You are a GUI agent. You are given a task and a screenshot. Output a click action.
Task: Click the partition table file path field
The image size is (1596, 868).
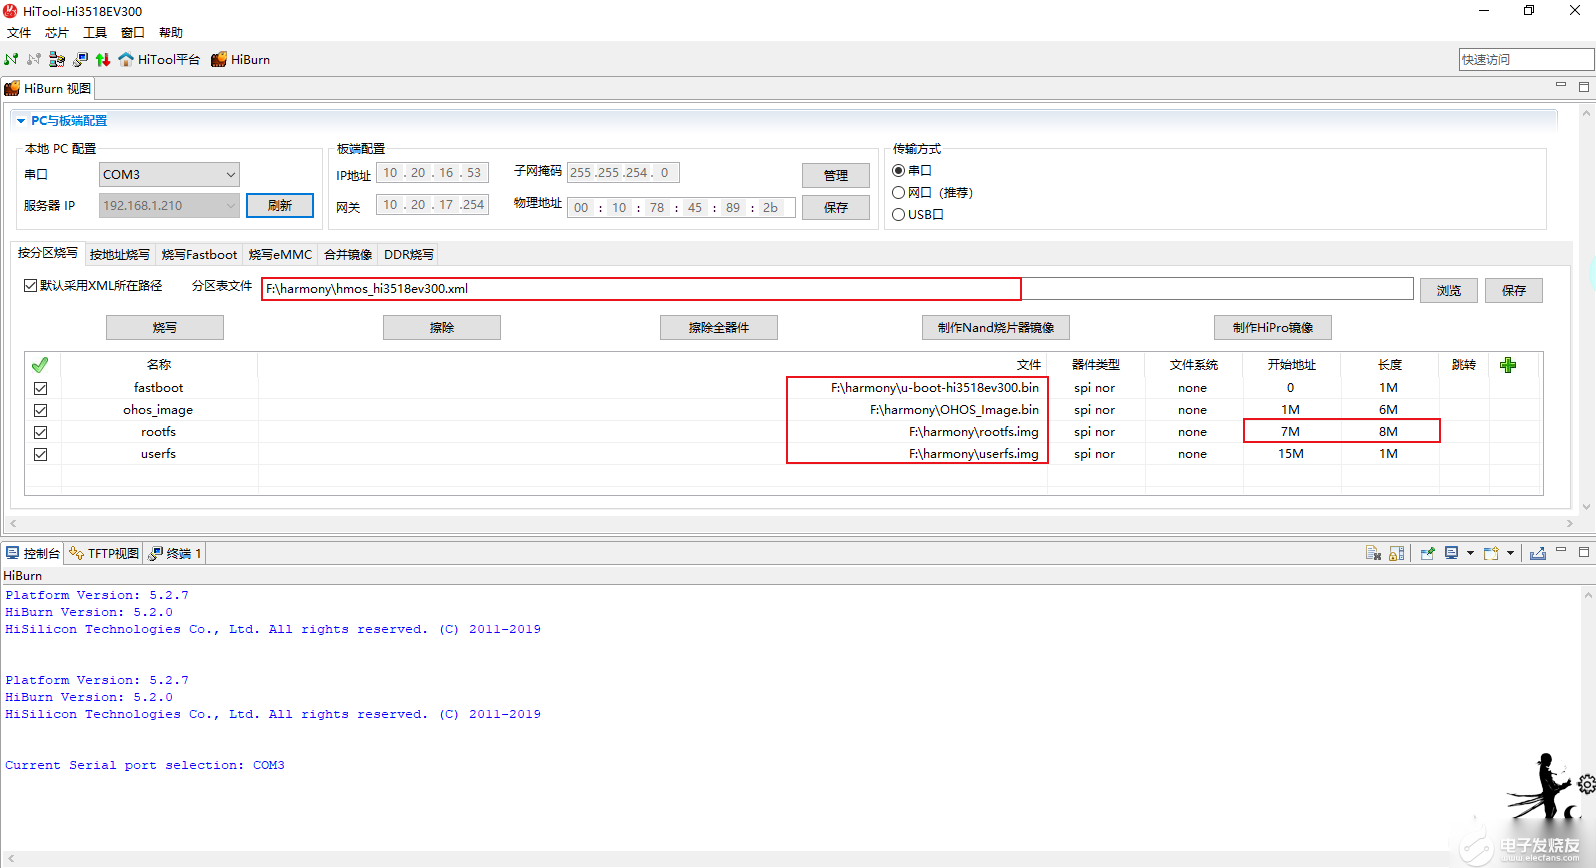[x=640, y=289]
